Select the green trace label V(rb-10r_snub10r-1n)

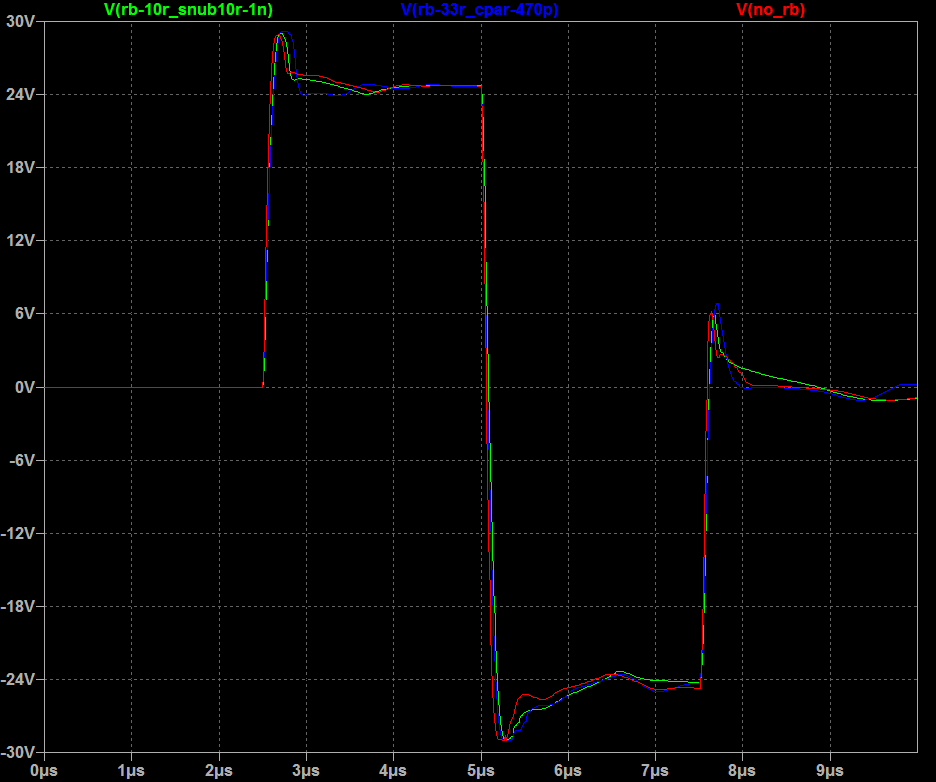(188, 10)
